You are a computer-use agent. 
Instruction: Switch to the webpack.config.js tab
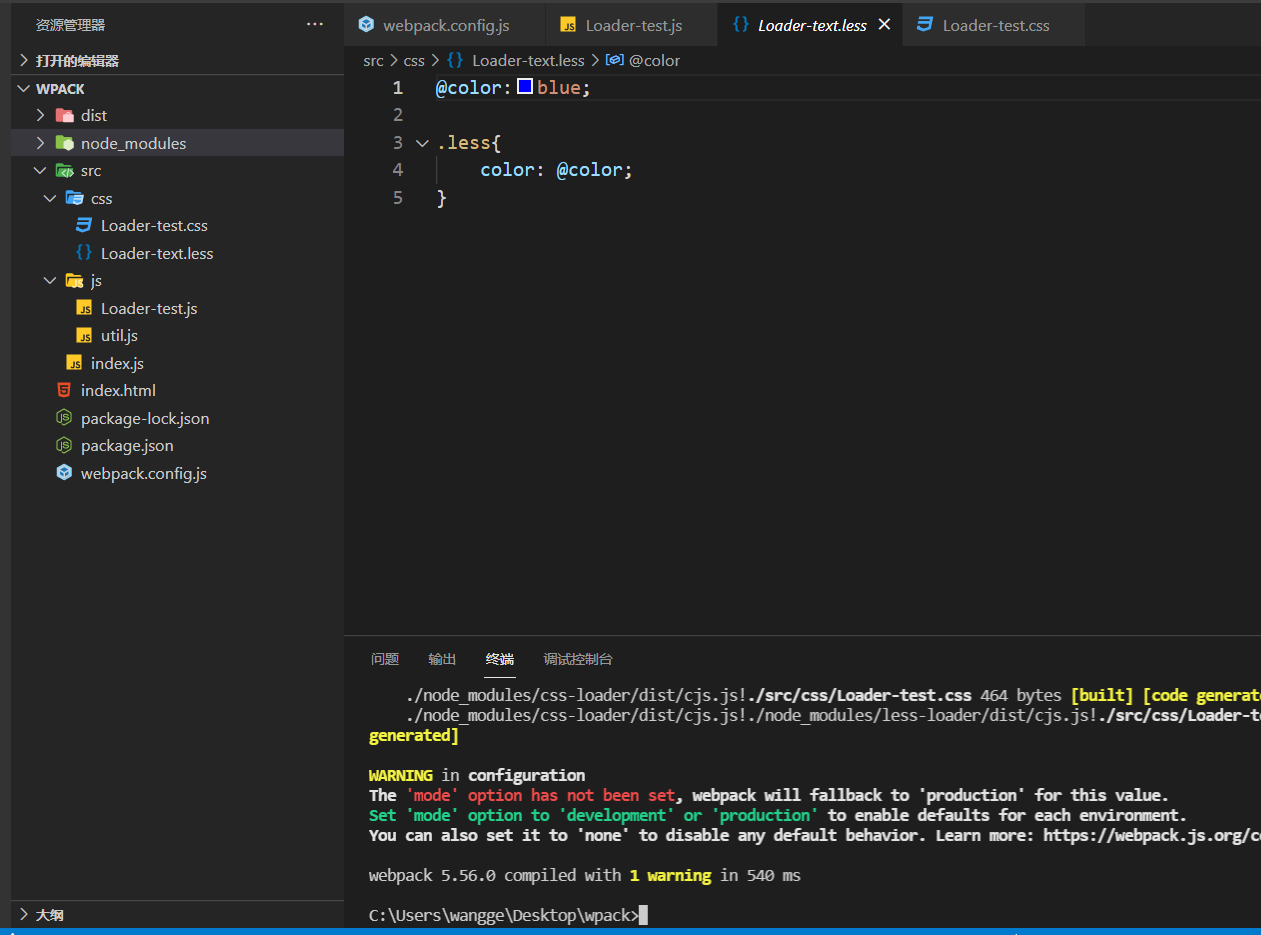tap(445, 25)
